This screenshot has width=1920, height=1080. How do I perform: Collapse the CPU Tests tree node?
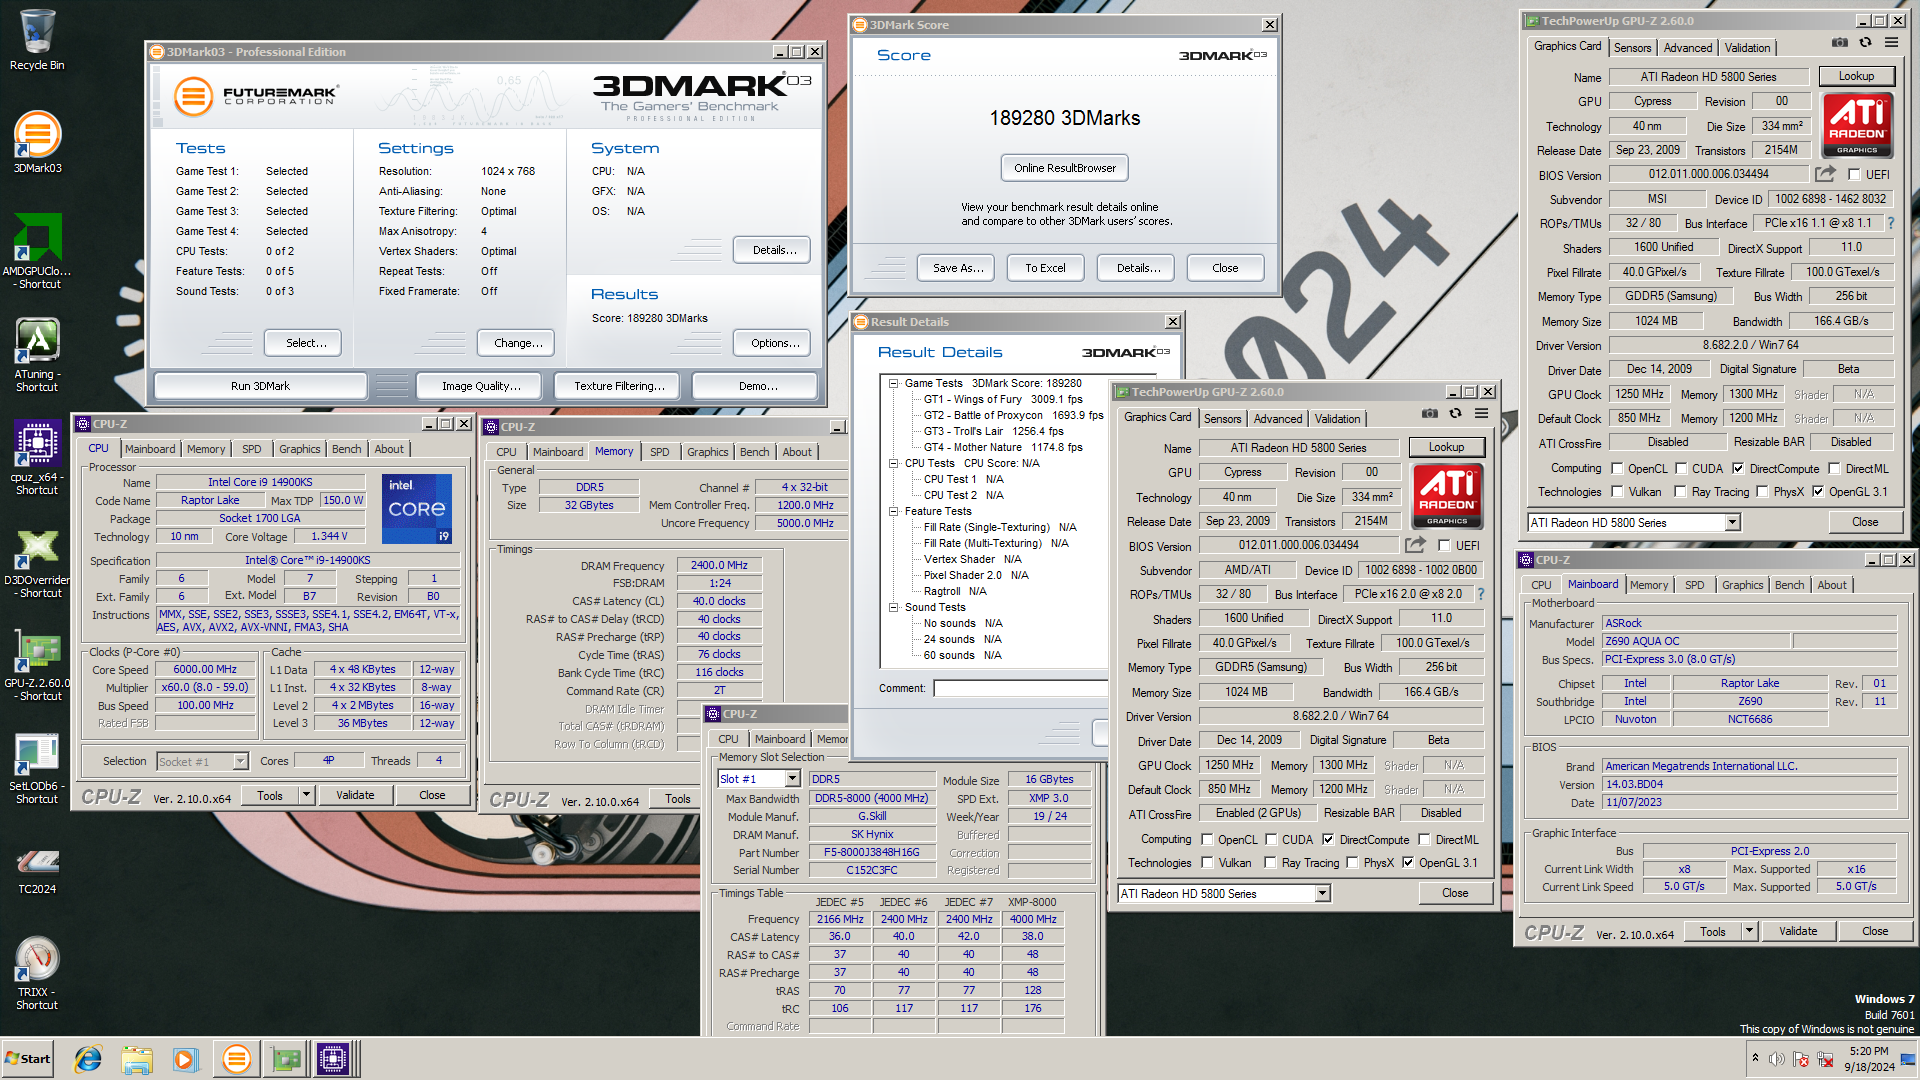click(894, 463)
